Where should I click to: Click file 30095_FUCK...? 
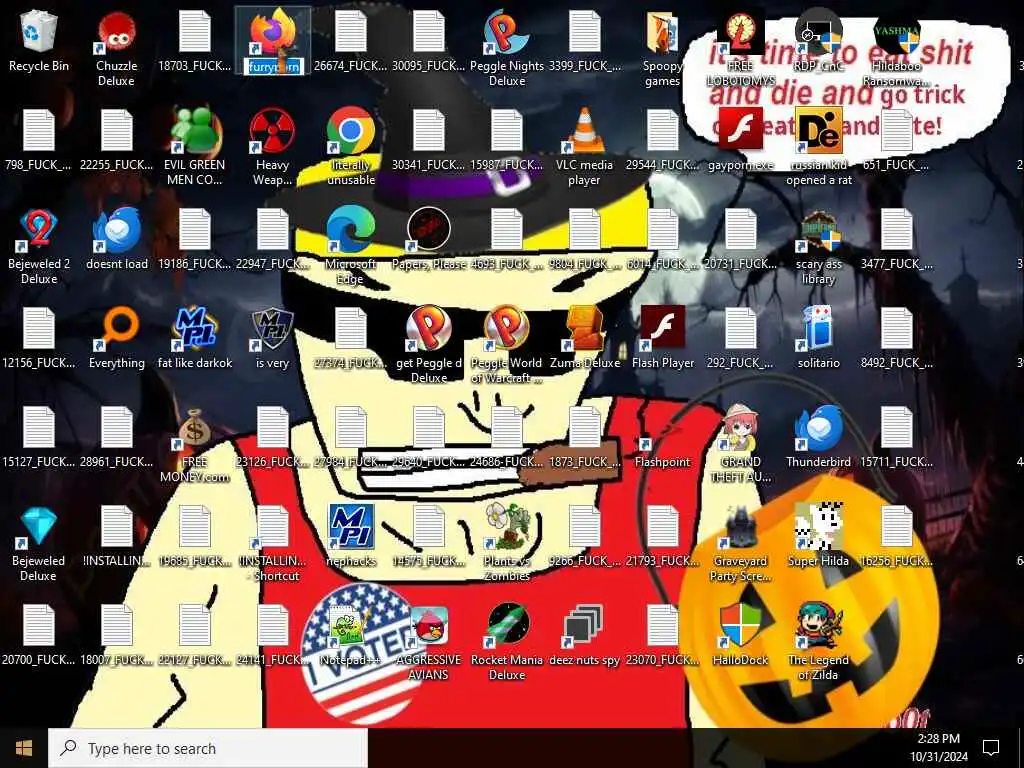[428, 33]
